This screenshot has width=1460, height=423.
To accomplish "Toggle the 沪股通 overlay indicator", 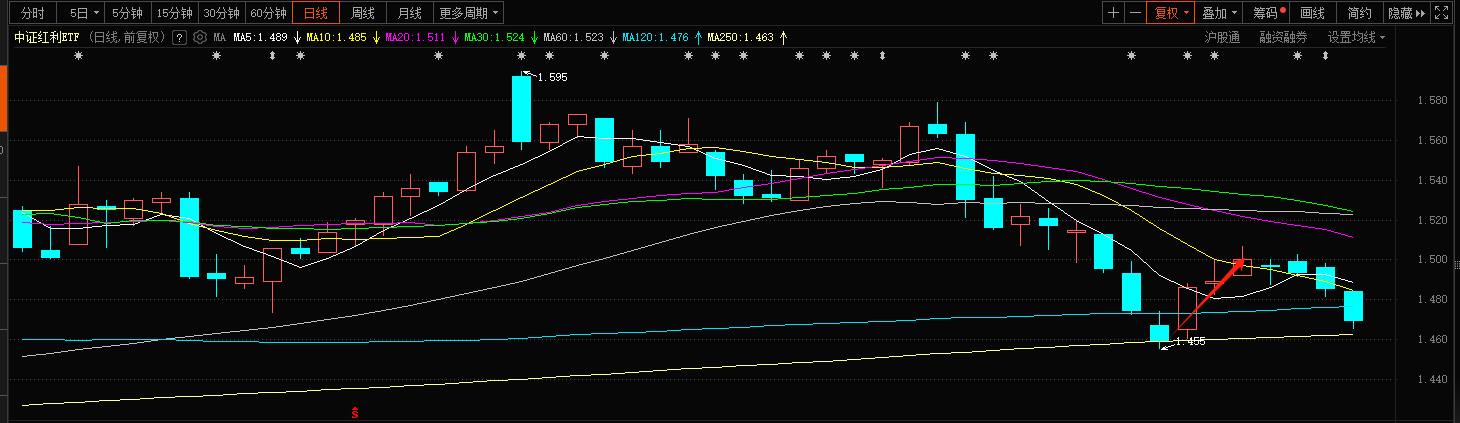I will tap(1222, 38).
